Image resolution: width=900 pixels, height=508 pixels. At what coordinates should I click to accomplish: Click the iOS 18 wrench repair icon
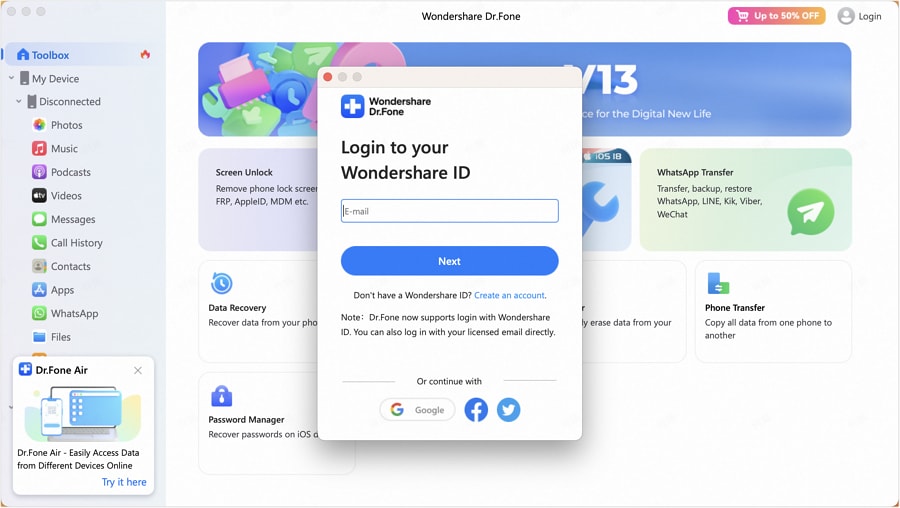(x=601, y=207)
